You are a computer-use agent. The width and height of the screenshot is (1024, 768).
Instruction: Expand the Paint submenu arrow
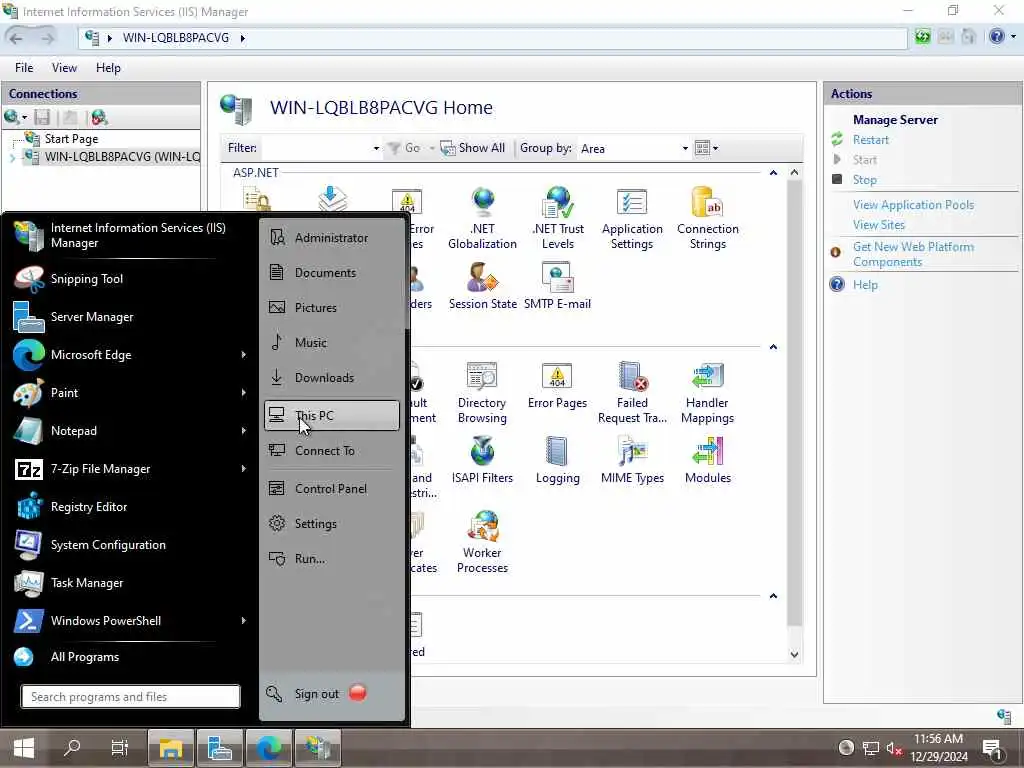[x=244, y=392]
